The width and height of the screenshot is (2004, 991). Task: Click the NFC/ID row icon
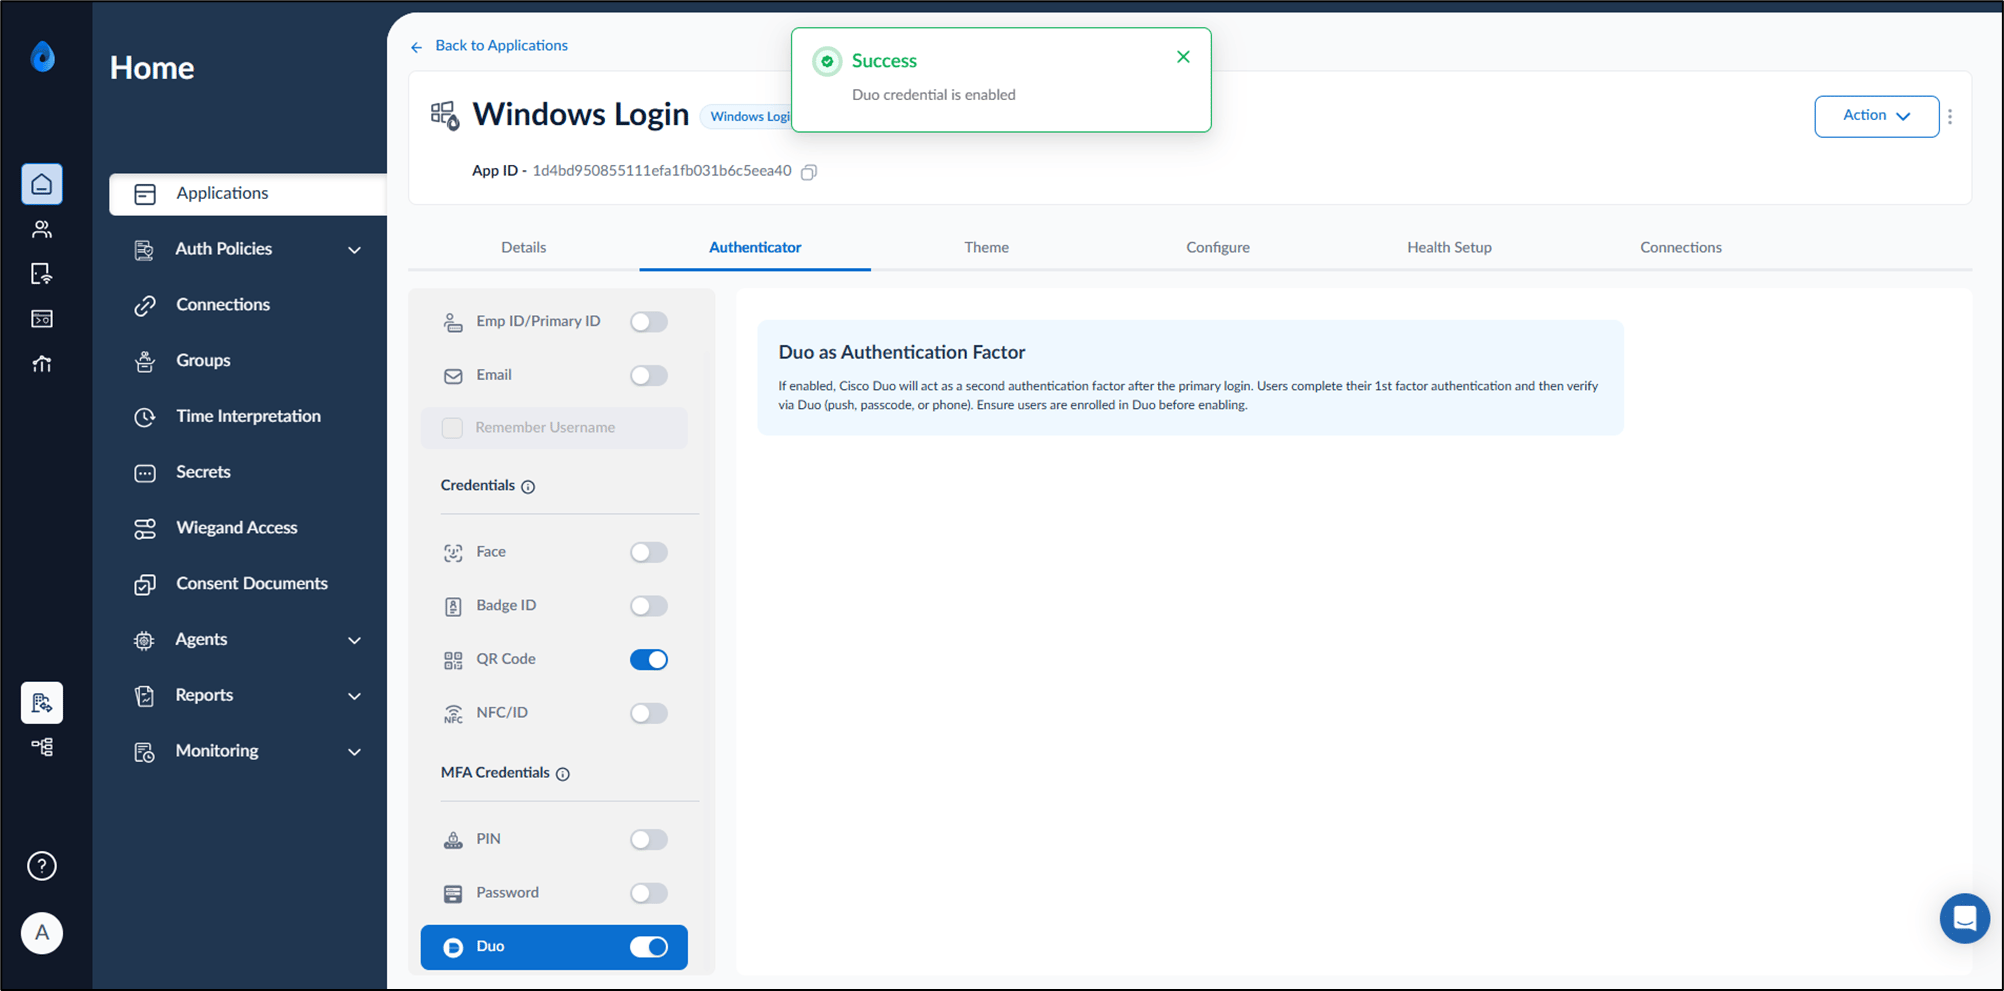453,714
